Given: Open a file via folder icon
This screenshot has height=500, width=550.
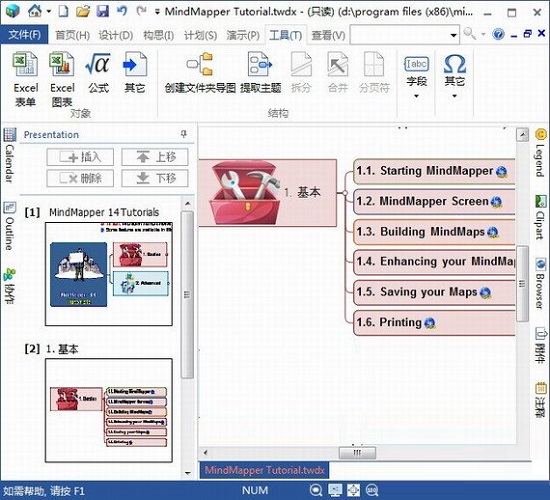Looking at the screenshot, I should point(83,11).
